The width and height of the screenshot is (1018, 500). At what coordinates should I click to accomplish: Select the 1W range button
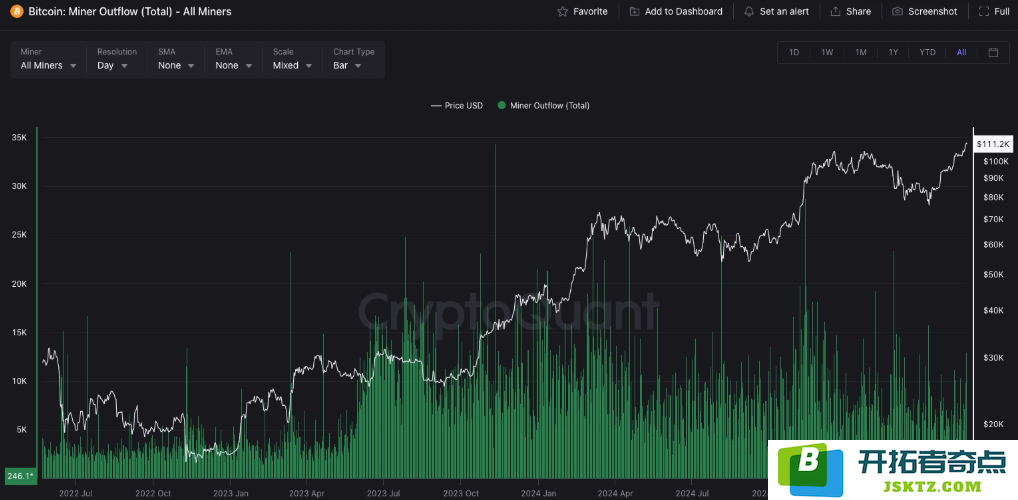(x=827, y=53)
